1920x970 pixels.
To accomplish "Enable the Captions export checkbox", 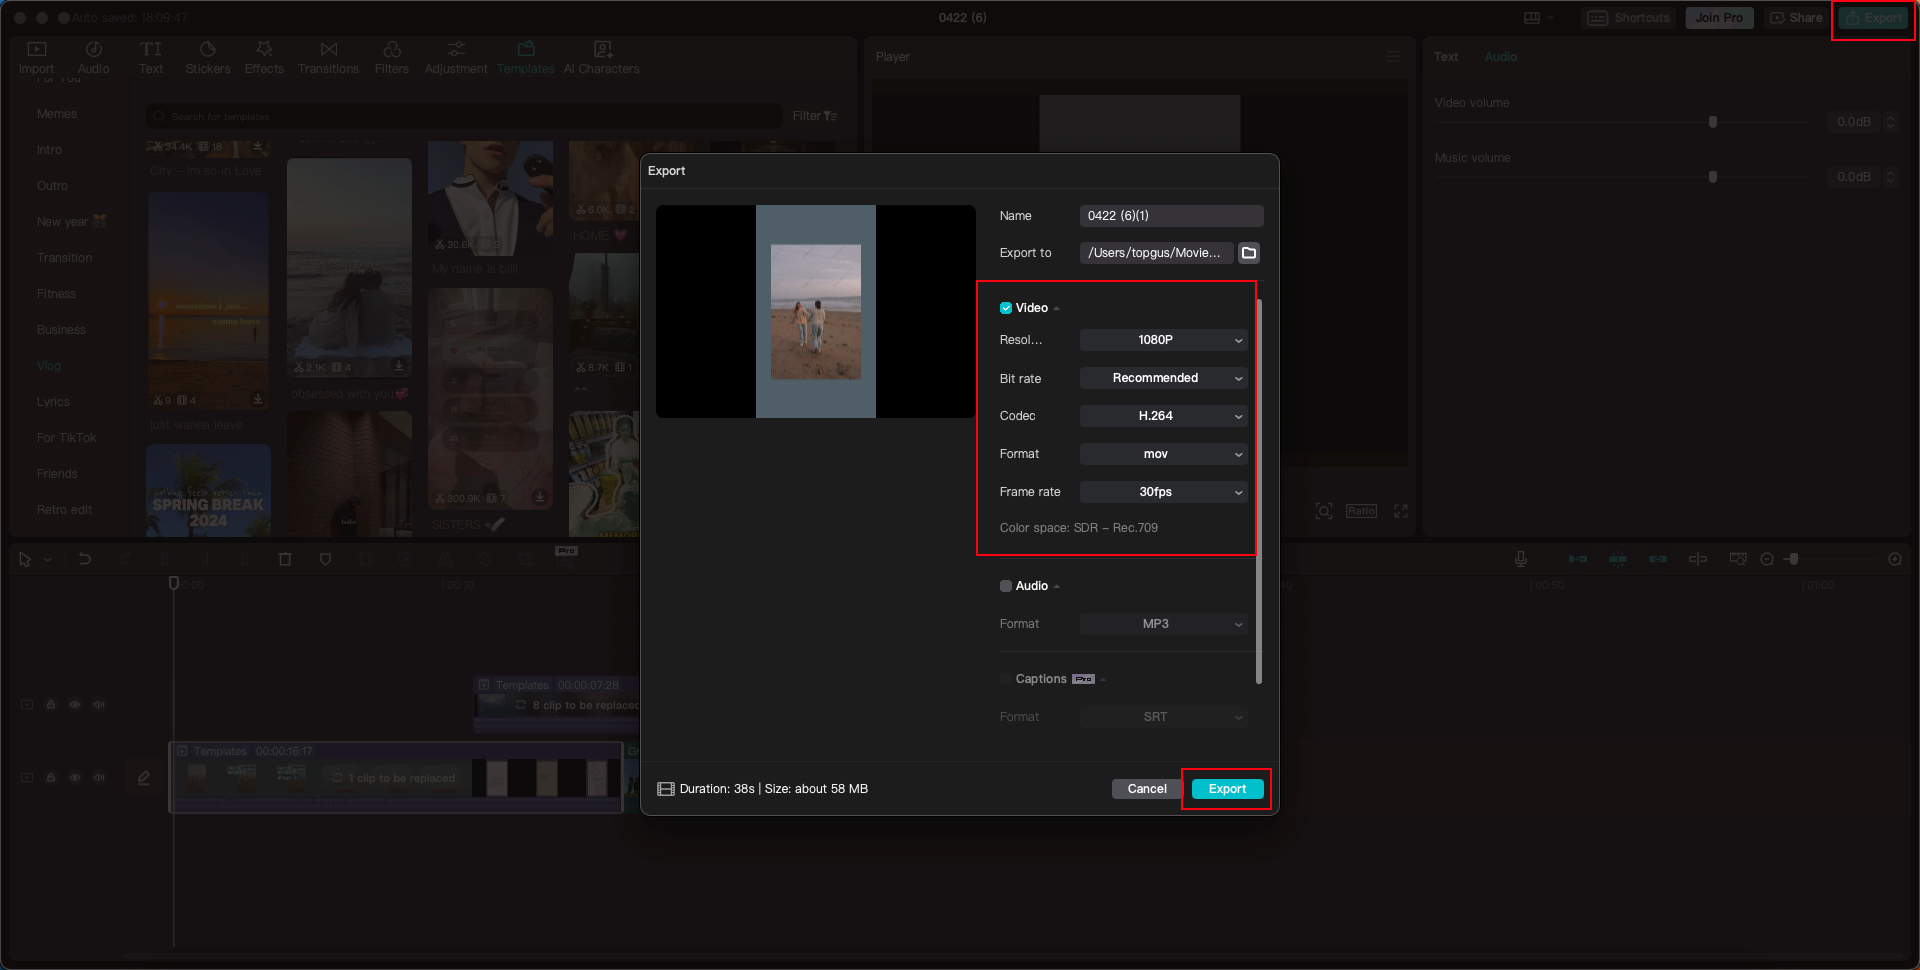I will [1006, 679].
